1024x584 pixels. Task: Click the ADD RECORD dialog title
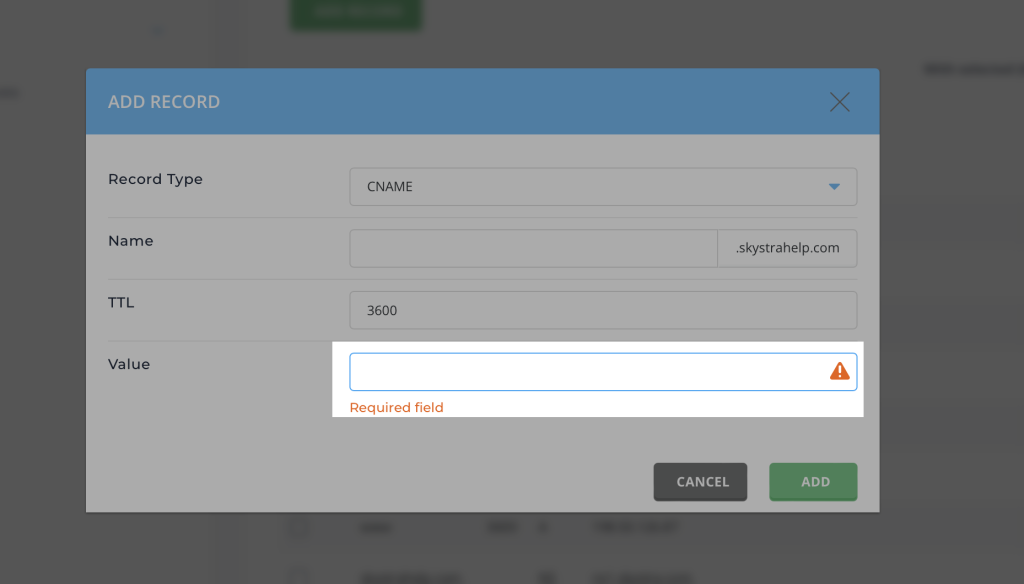164,102
